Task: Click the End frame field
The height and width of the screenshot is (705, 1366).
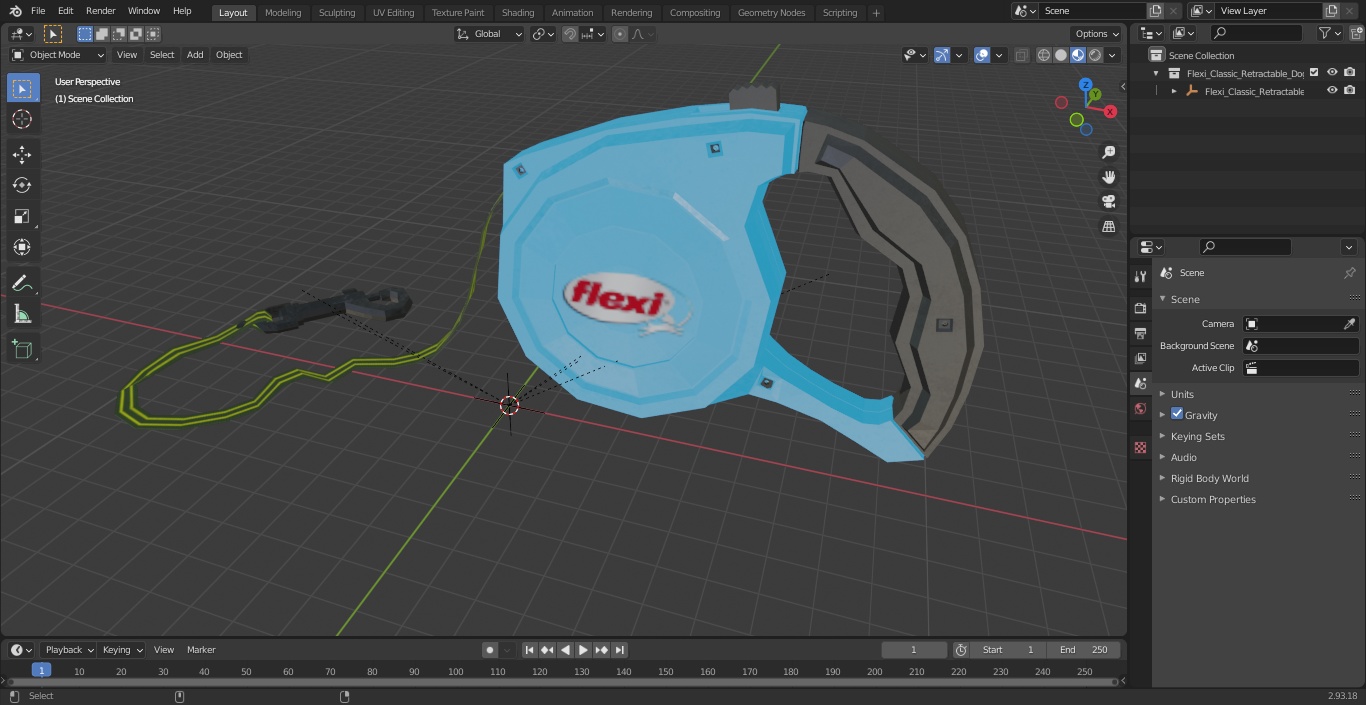Action: (x=1084, y=650)
